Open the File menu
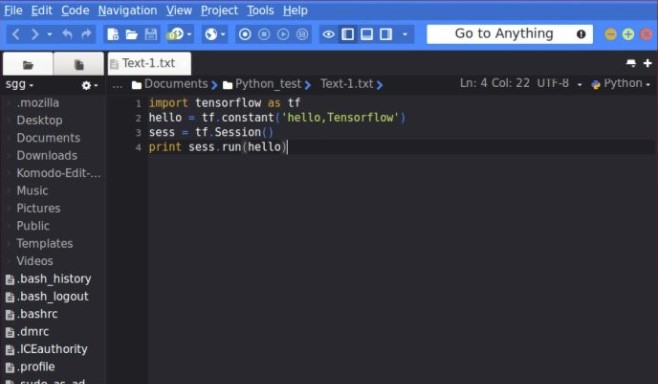The height and width of the screenshot is (384, 658). pos(13,10)
